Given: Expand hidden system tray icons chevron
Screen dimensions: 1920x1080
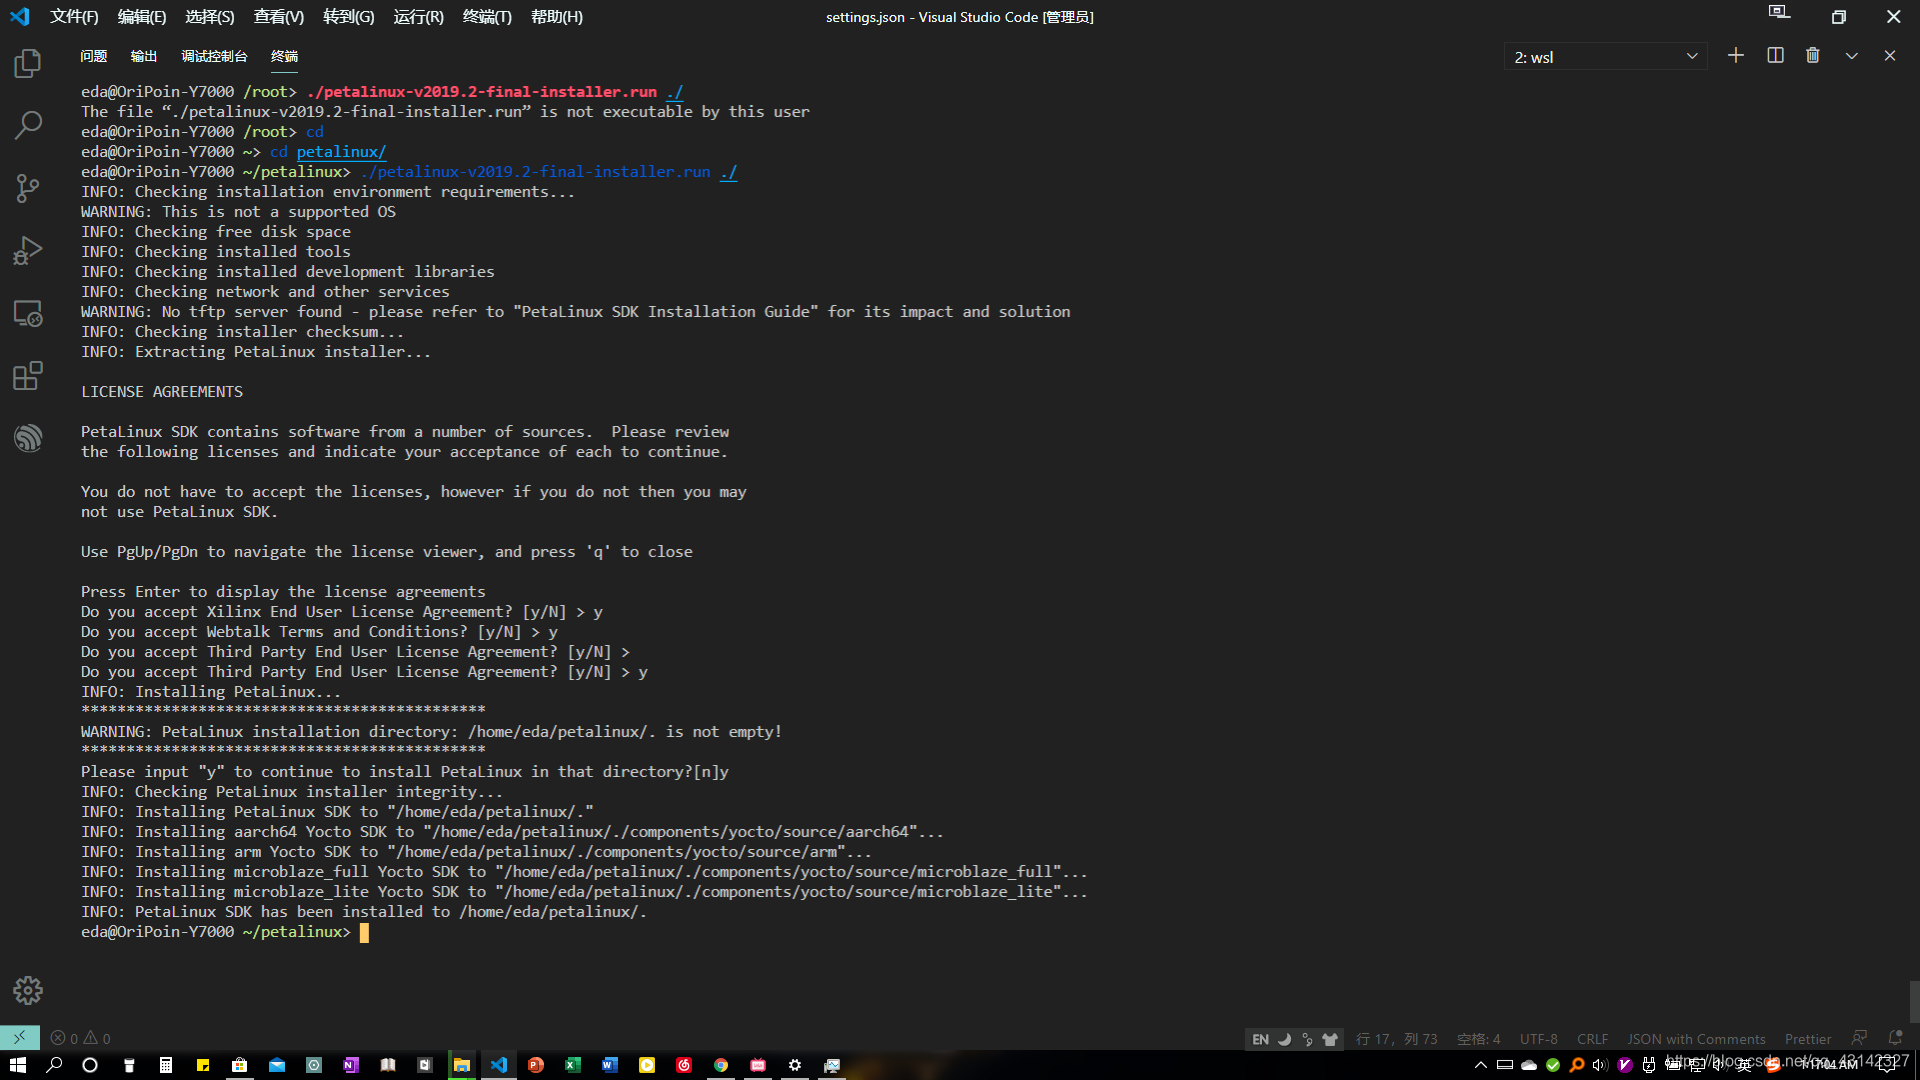Looking at the screenshot, I should click(x=1480, y=1065).
